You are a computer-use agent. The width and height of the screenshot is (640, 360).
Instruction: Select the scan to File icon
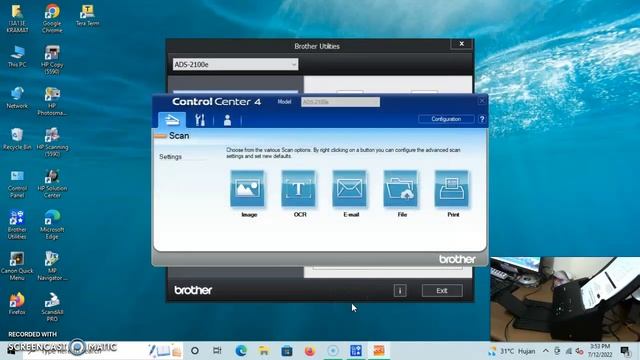(400, 189)
